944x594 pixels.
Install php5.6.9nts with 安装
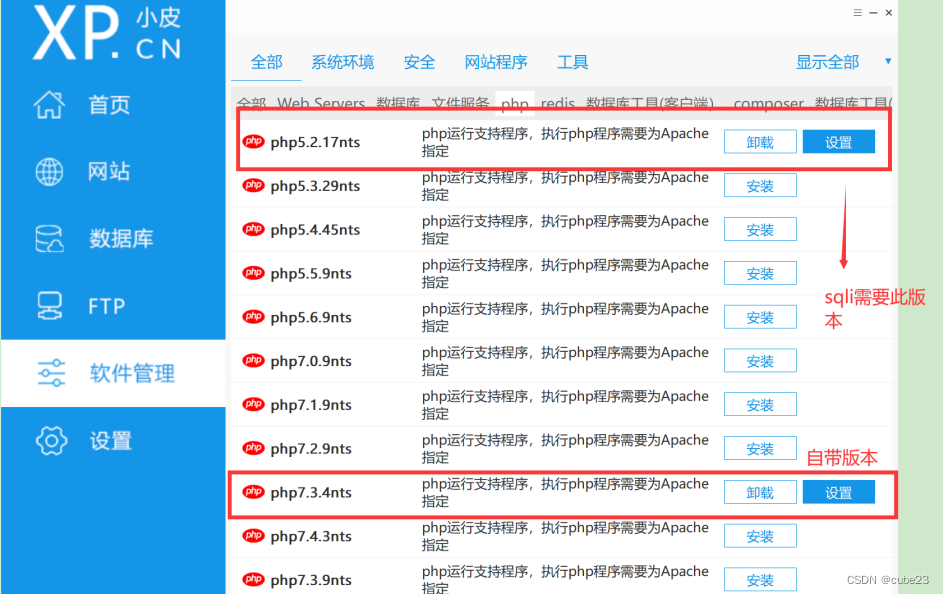[x=760, y=317]
